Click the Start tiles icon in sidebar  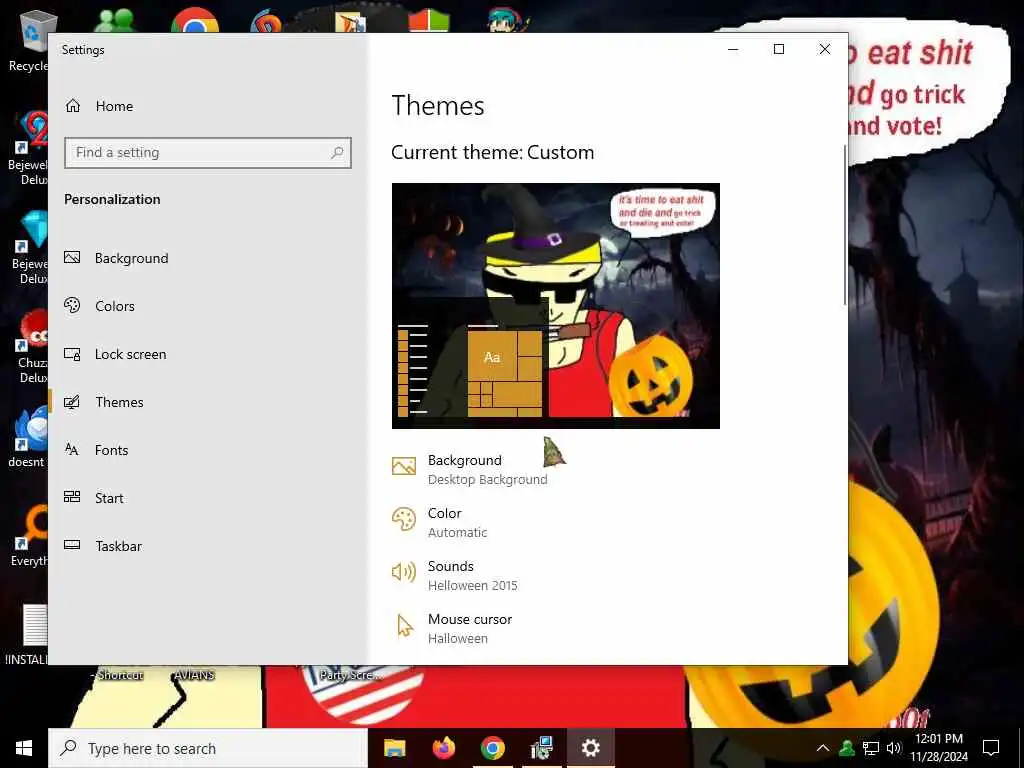(72, 497)
